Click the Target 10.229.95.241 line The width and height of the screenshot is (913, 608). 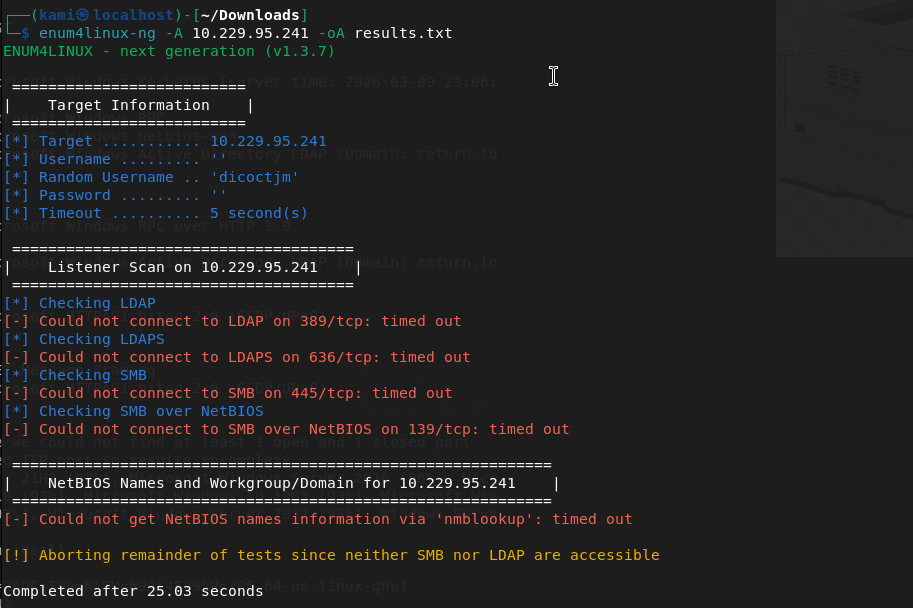point(182,141)
